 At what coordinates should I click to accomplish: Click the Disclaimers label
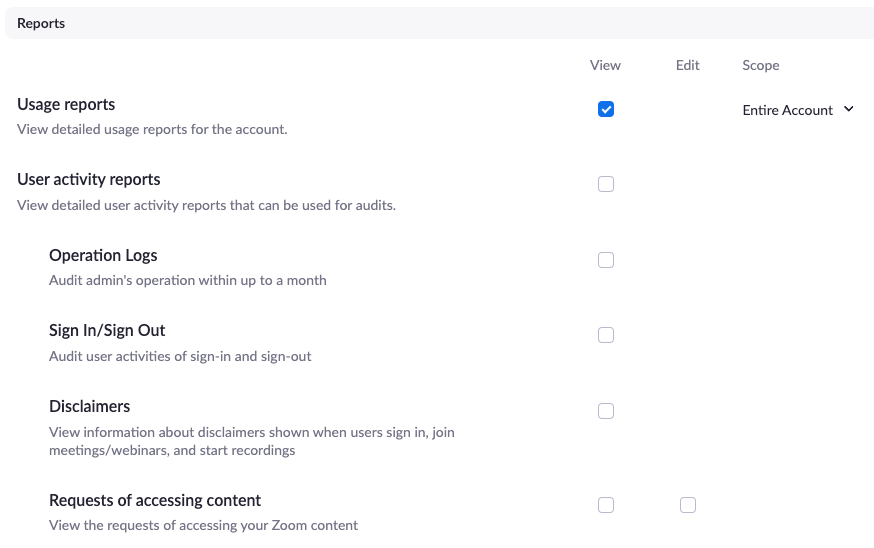(x=89, y=406)
